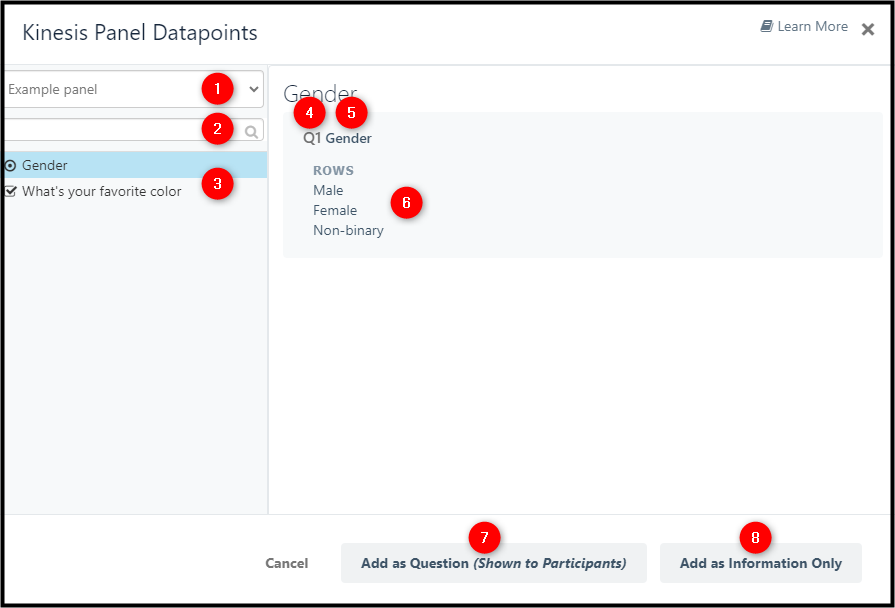Click the X icon to close dialog
Image resolution: width=895 pixels, height=608 pixels.
(868, 28)
